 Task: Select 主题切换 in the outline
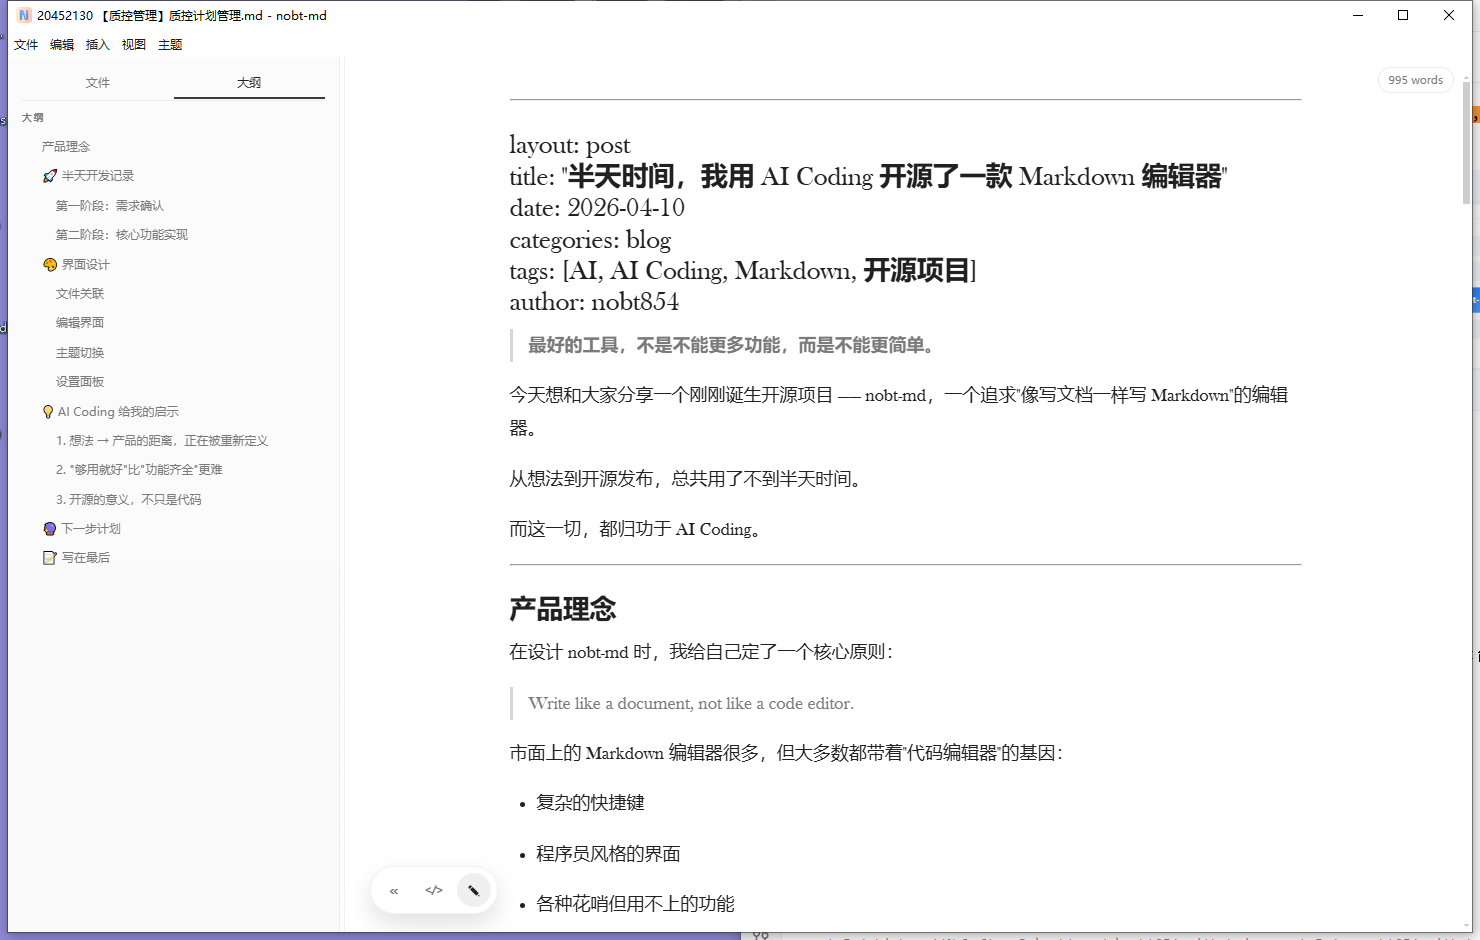80,353
